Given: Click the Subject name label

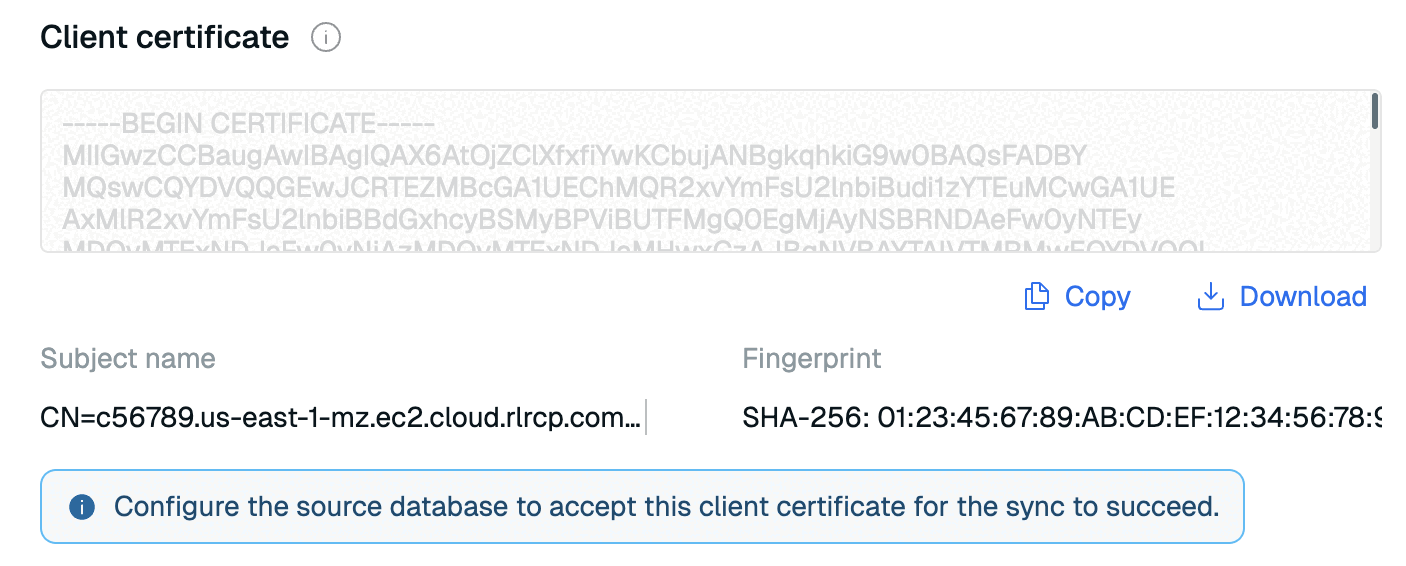Looking at the screenshot, I should [128, 358].
